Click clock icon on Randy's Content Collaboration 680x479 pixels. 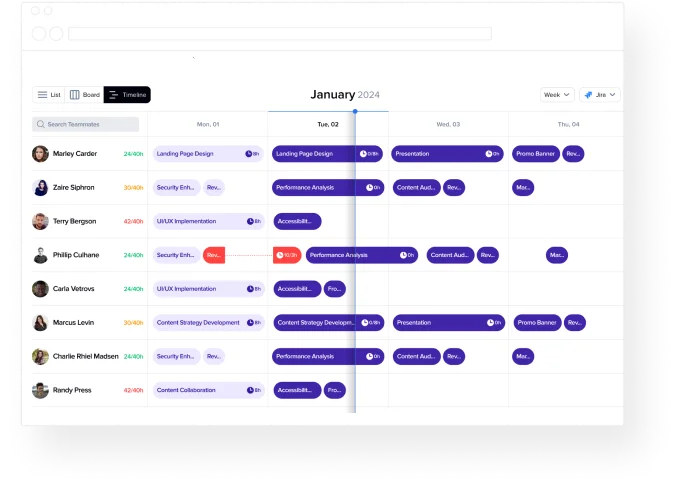(250, 390)
